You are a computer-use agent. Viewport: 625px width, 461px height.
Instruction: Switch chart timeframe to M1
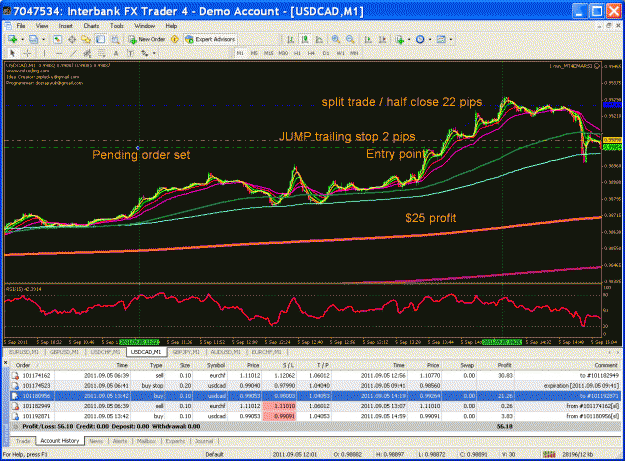(240, 53)
